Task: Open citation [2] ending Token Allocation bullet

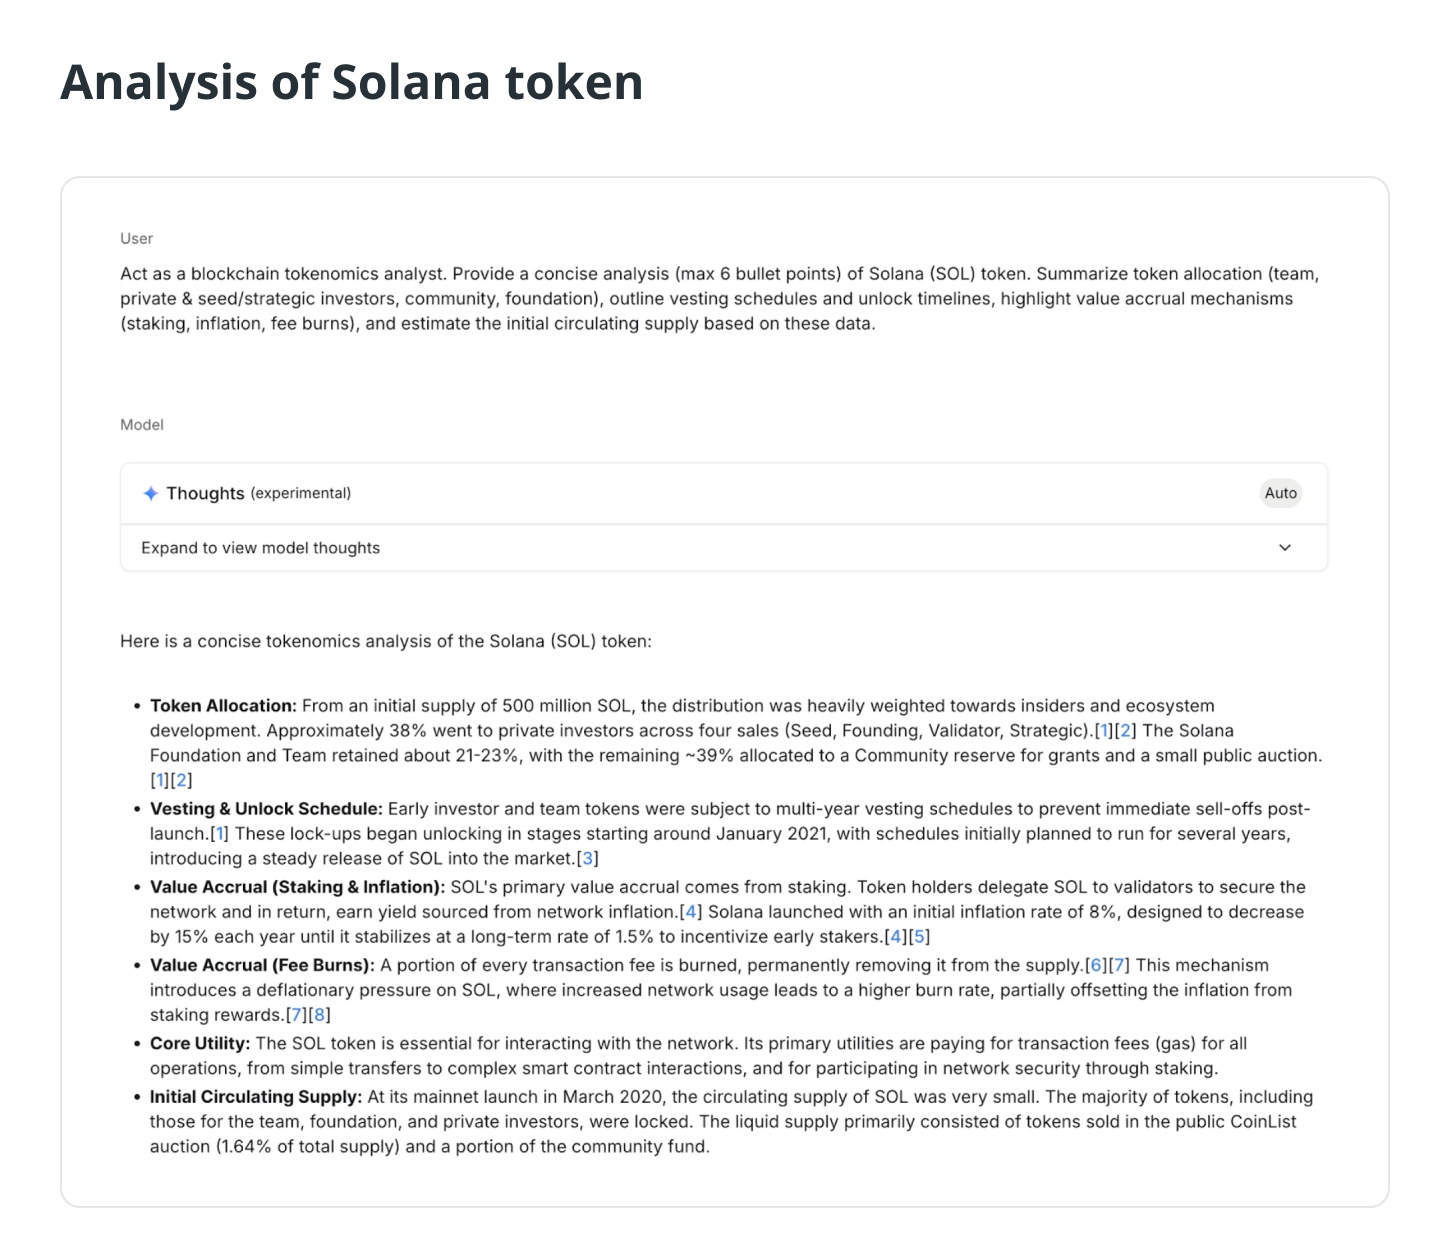Action: [x=182, y=780]
